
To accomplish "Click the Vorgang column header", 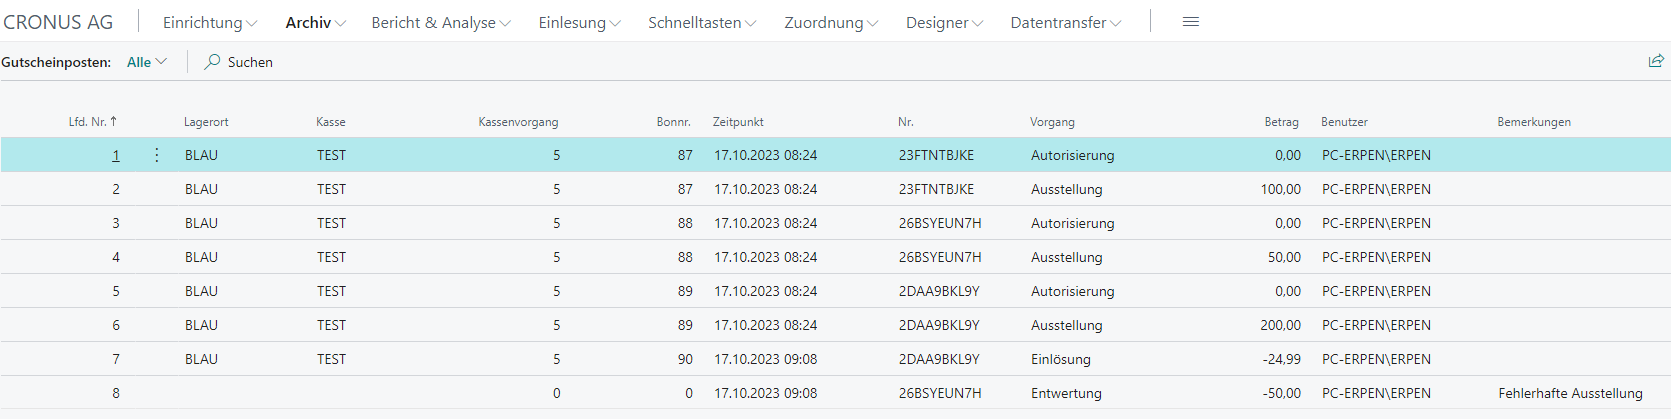I will 1052,122.
